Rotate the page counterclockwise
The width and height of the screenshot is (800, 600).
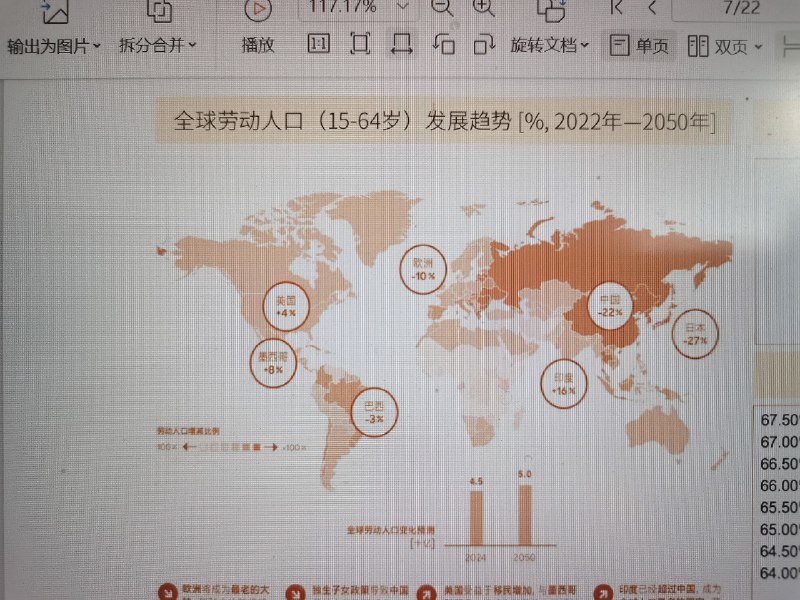(443, 44)
